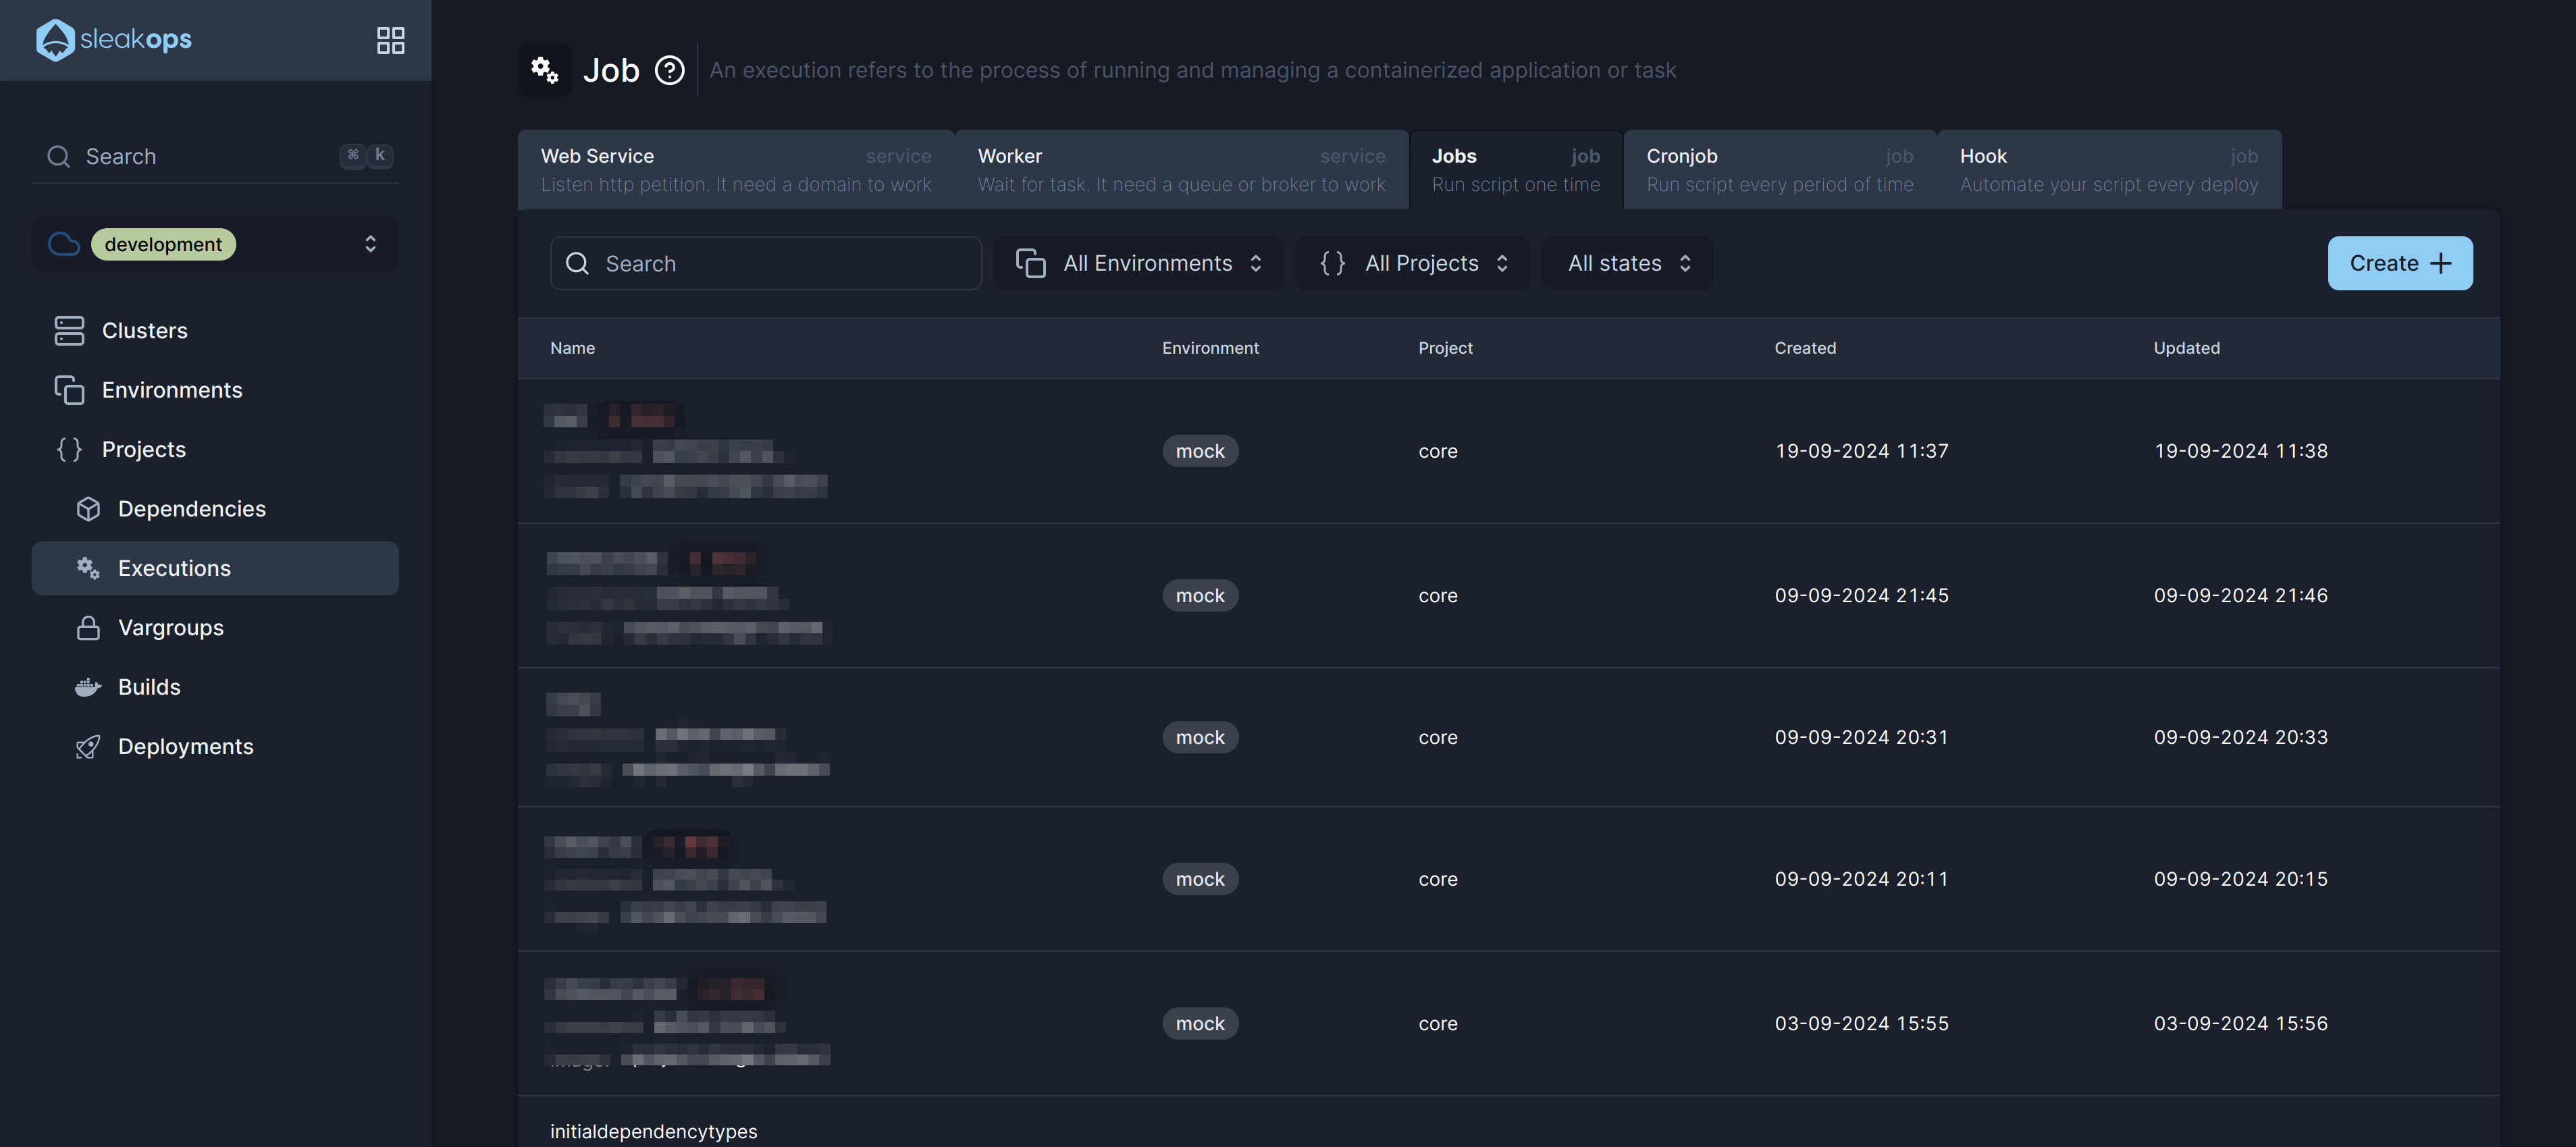Click updated date 09-09-2024 20:15
Image resolution: width=2576 pixels, height=1147 pixels.
[2240, 880]
